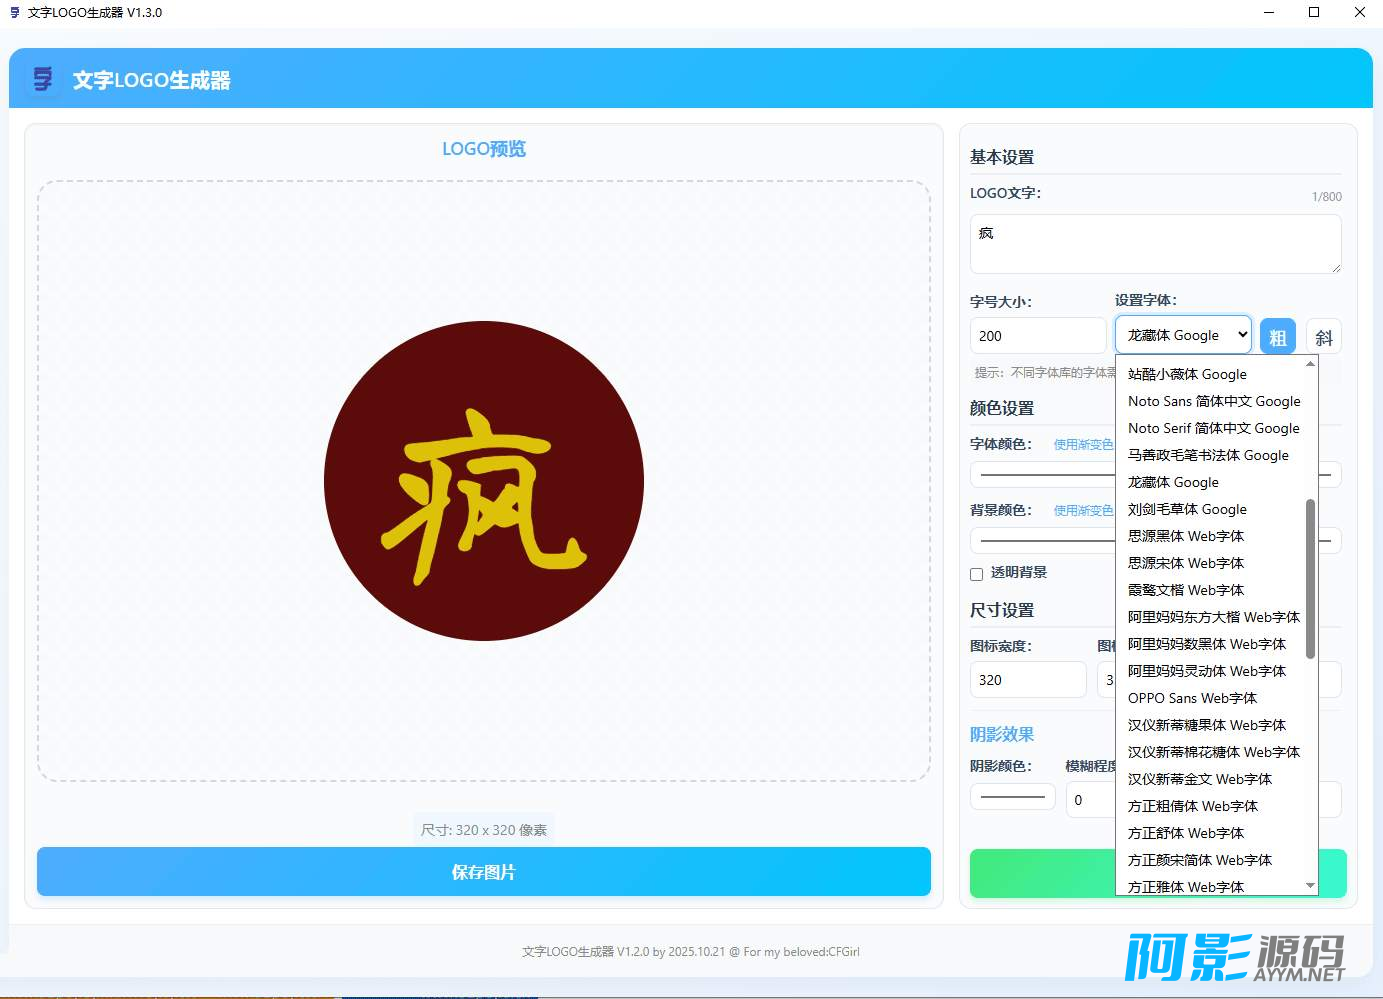The image size is (1383, 999).
Task: Enable the 透明背景 checkbox
Action: pos(977,574)
